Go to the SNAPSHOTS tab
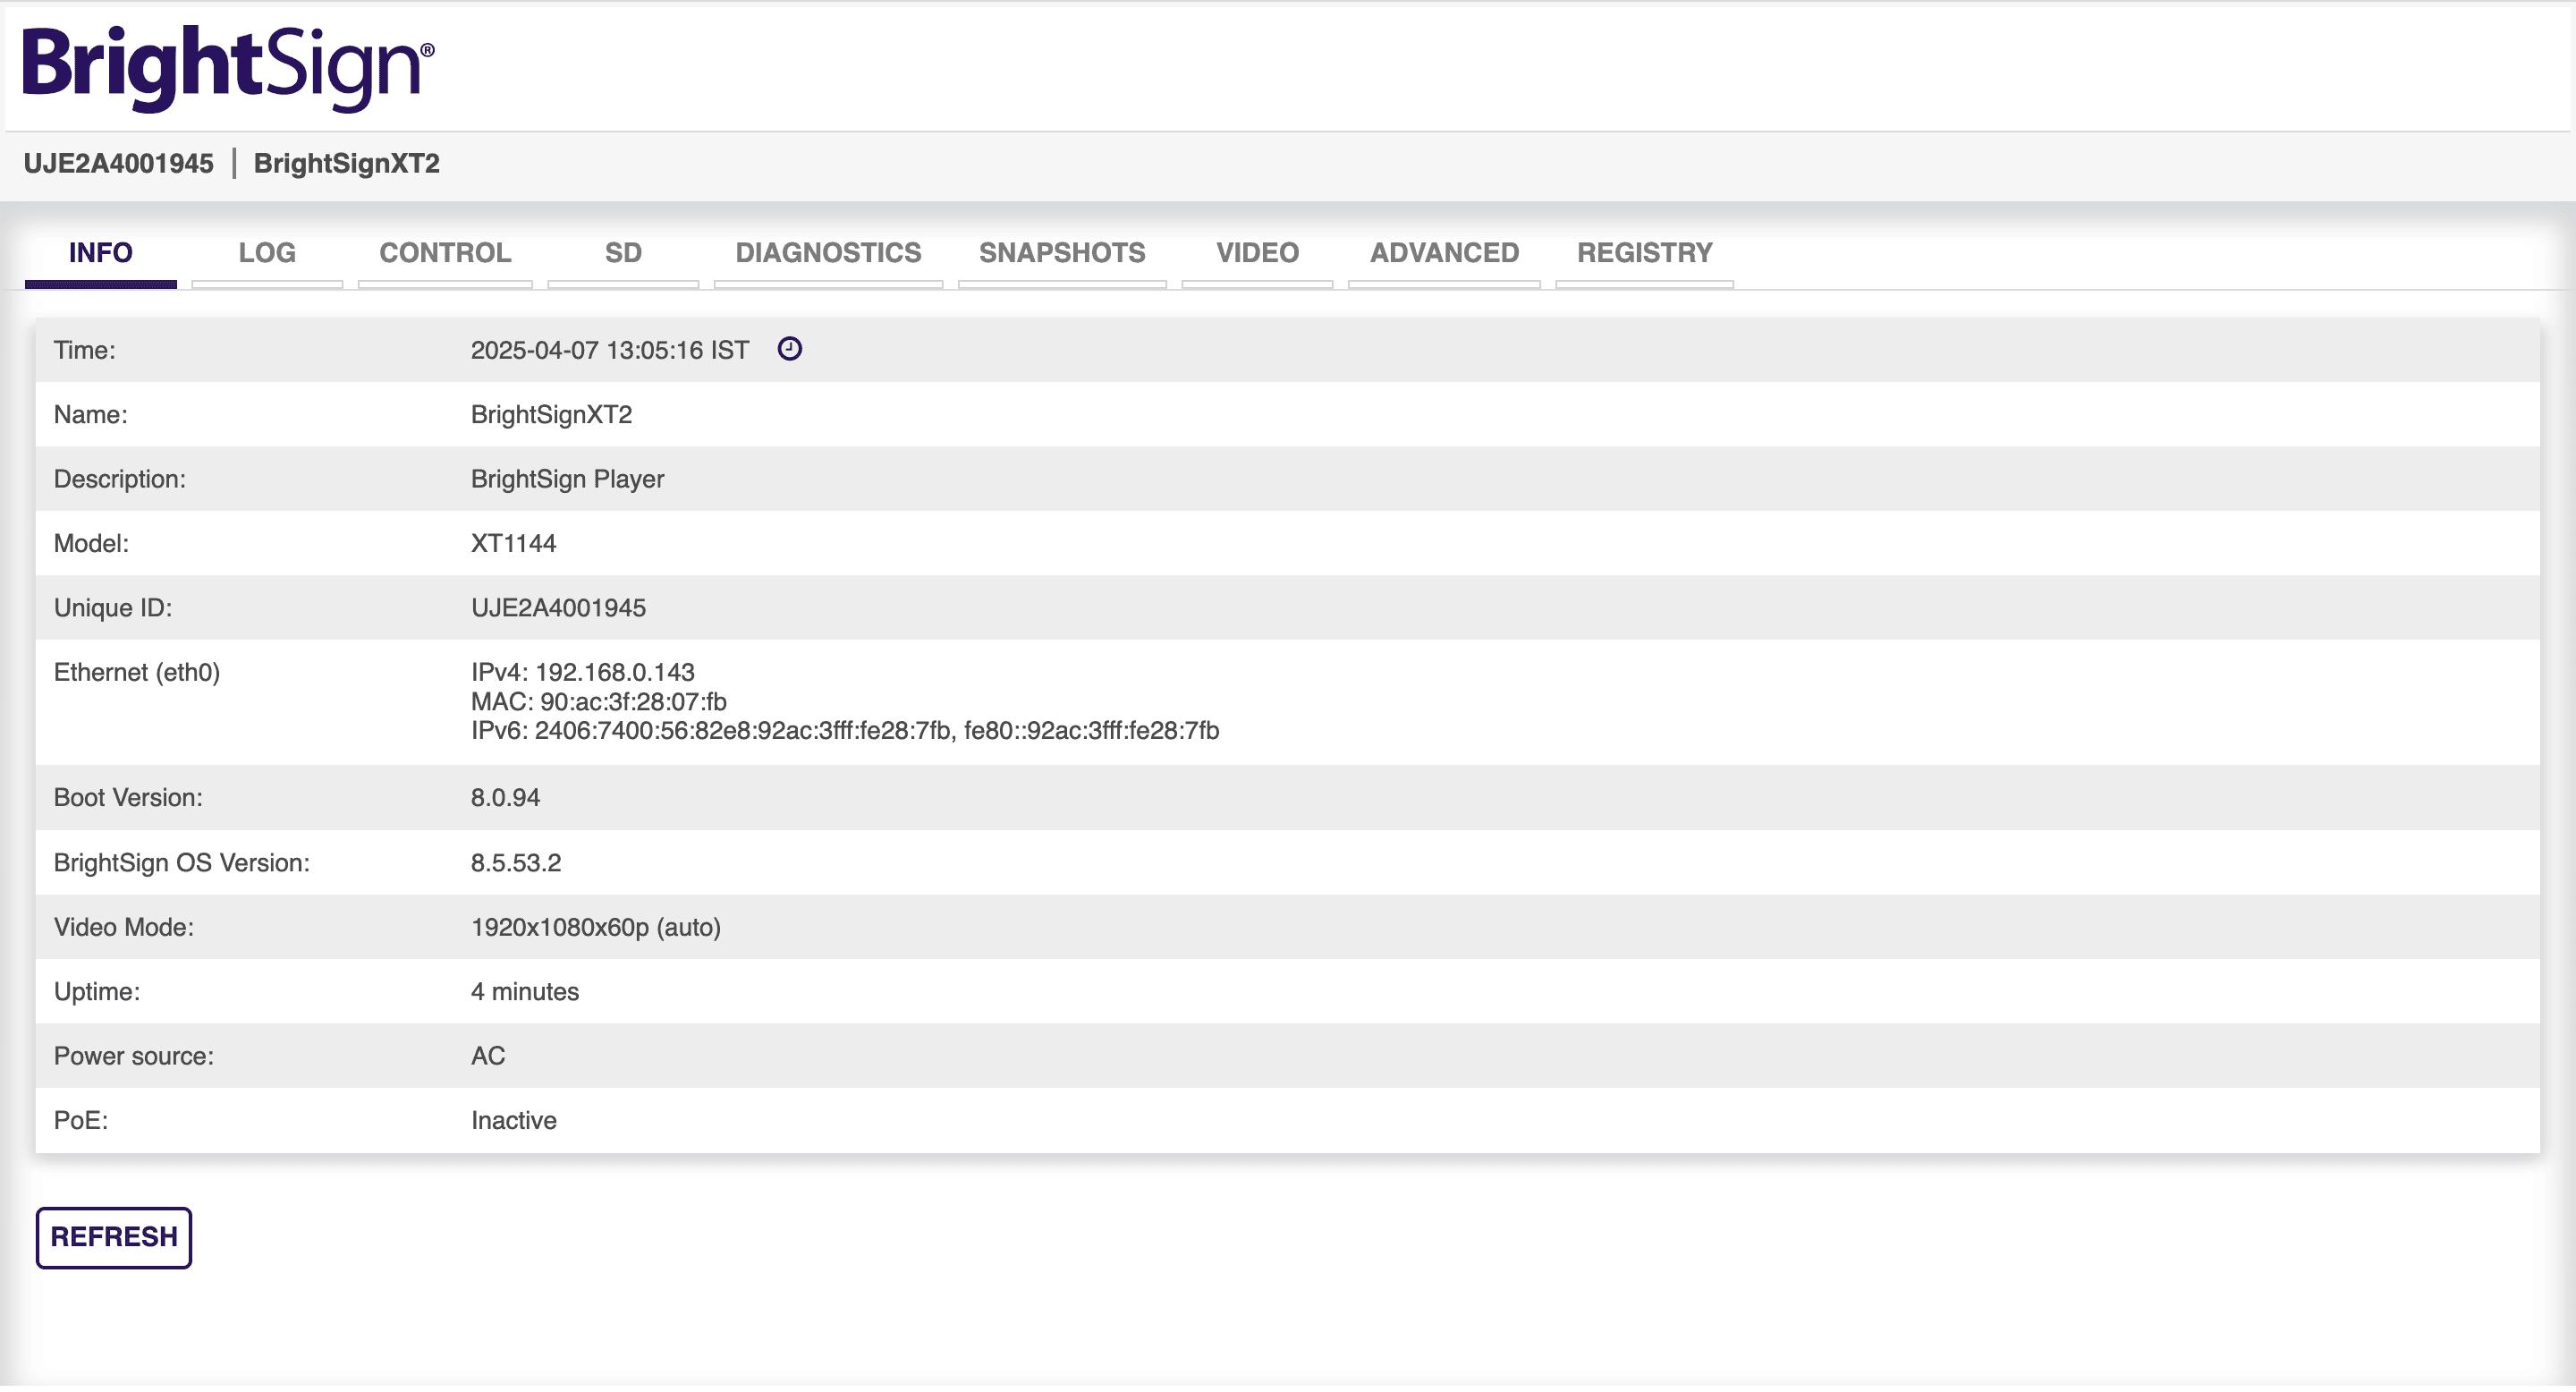 point(1062,253)
